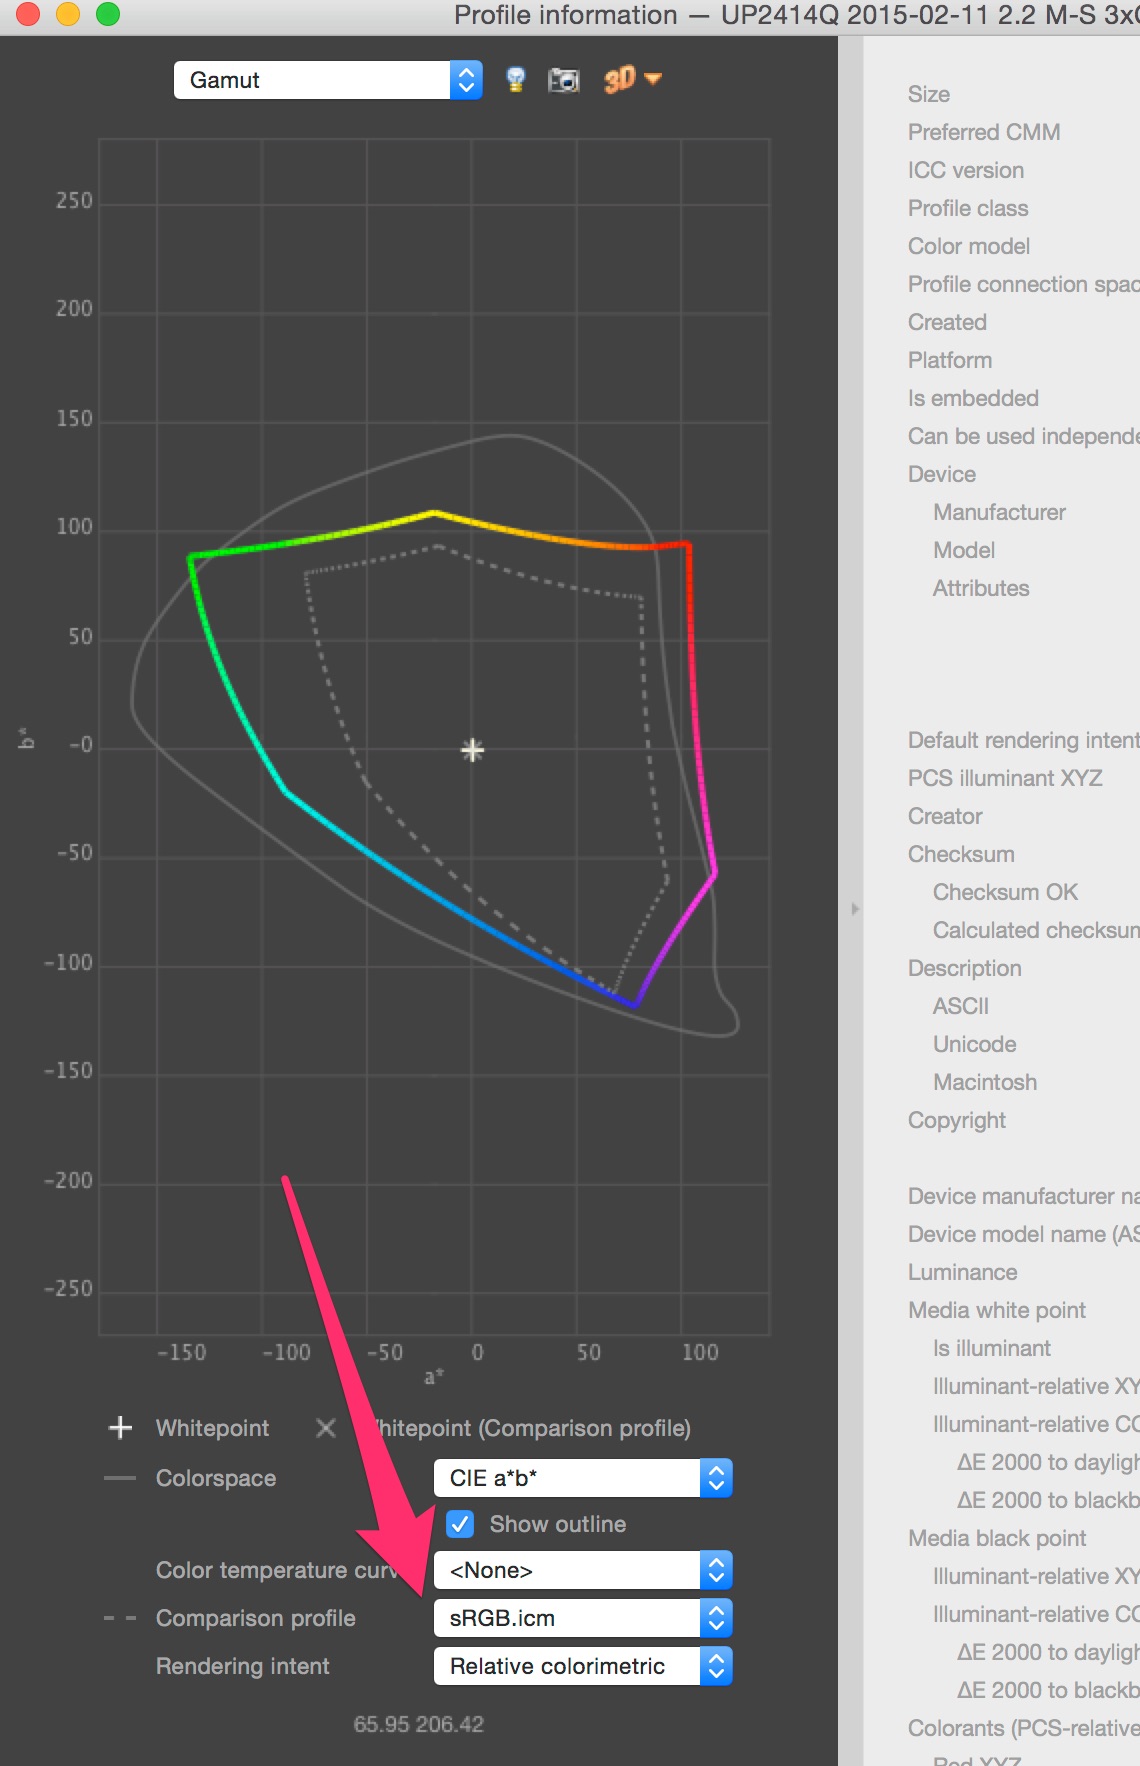Click the dashed Comparison profile legend marker
Screen dimensions: 1140x1766
(120, 1618)
